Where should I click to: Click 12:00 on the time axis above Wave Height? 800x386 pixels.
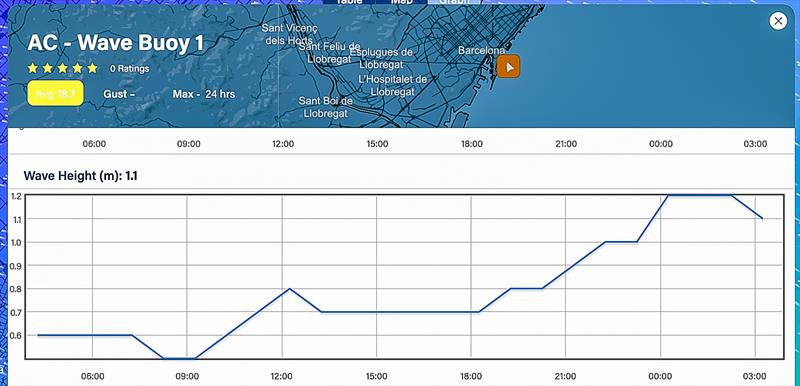click(283, 144)
